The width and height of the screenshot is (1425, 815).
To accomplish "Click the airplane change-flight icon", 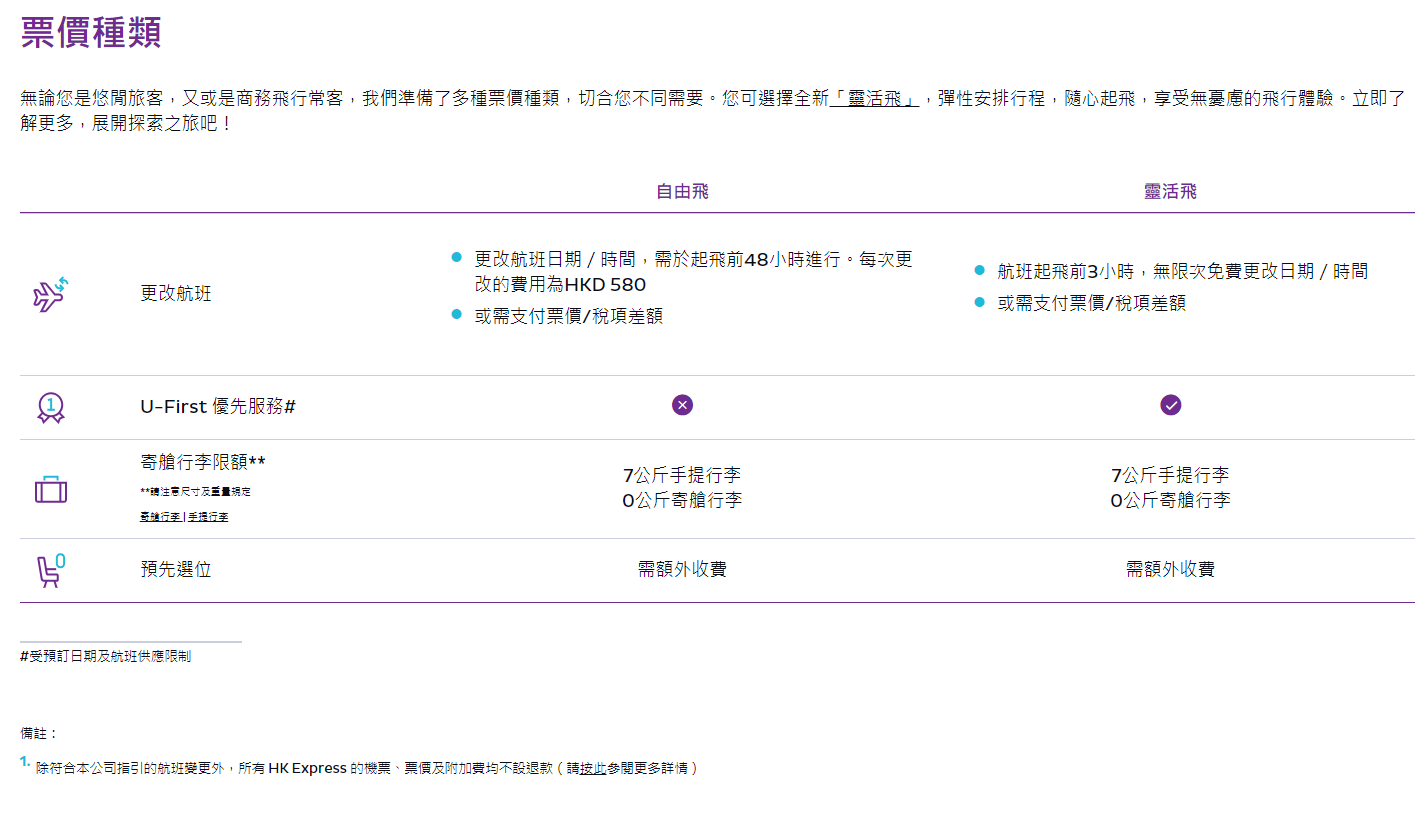I will [x=49, y=294].
